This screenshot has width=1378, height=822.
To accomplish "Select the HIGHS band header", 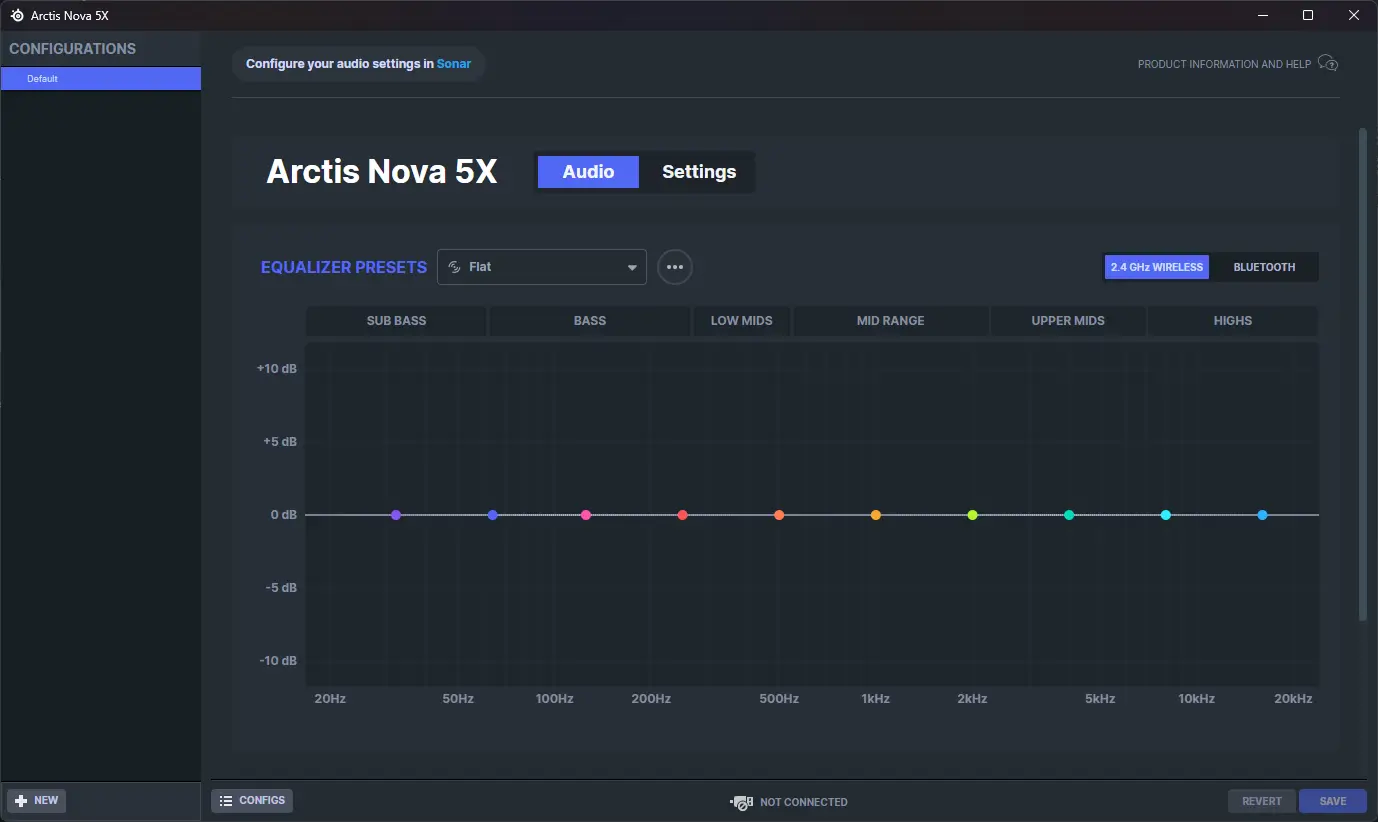I will (1233, 321).
